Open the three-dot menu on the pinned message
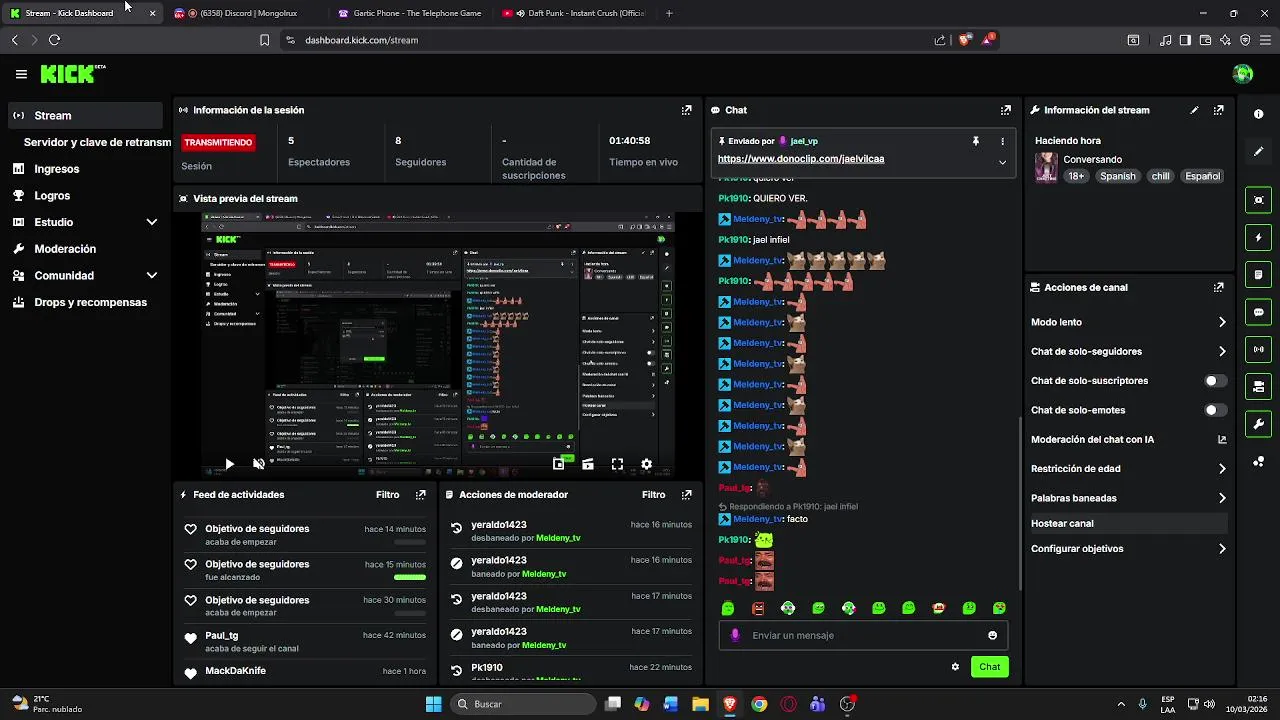This screenshot has width=1280, height=720. (x=1002, y=142)
